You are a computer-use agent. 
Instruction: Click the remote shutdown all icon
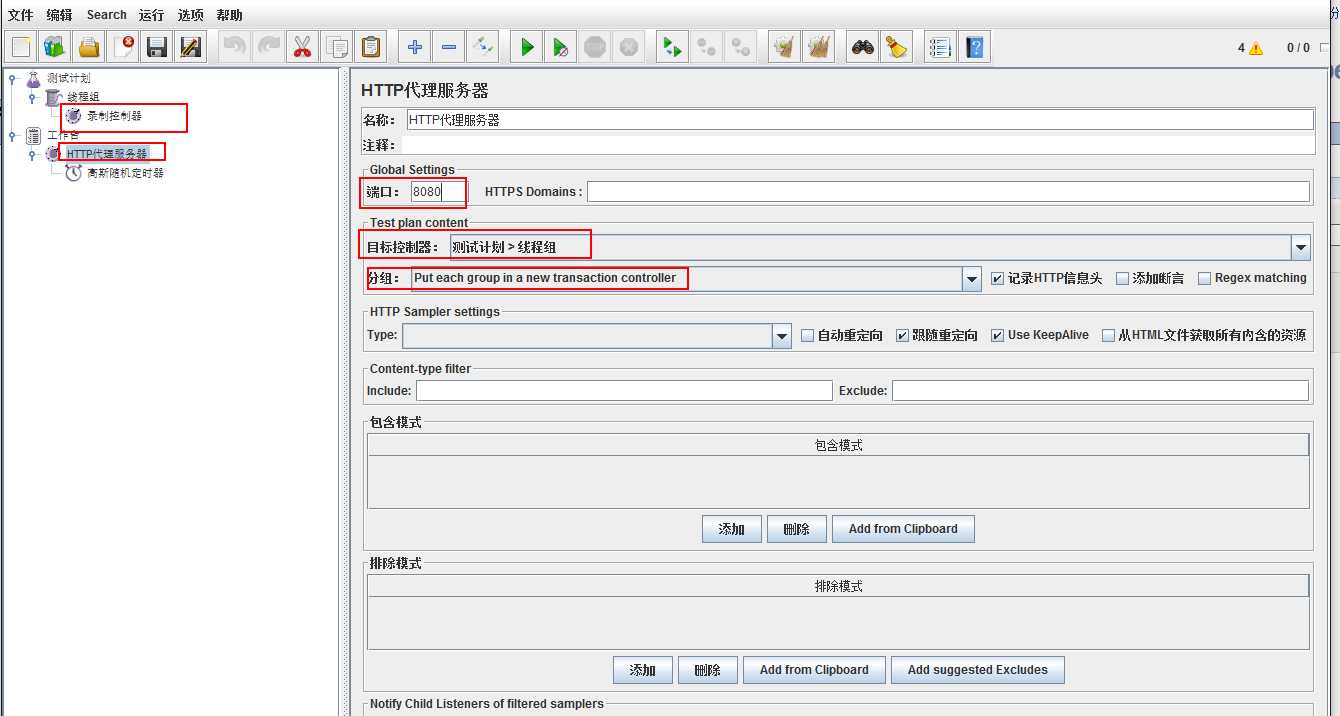point(741,47)
